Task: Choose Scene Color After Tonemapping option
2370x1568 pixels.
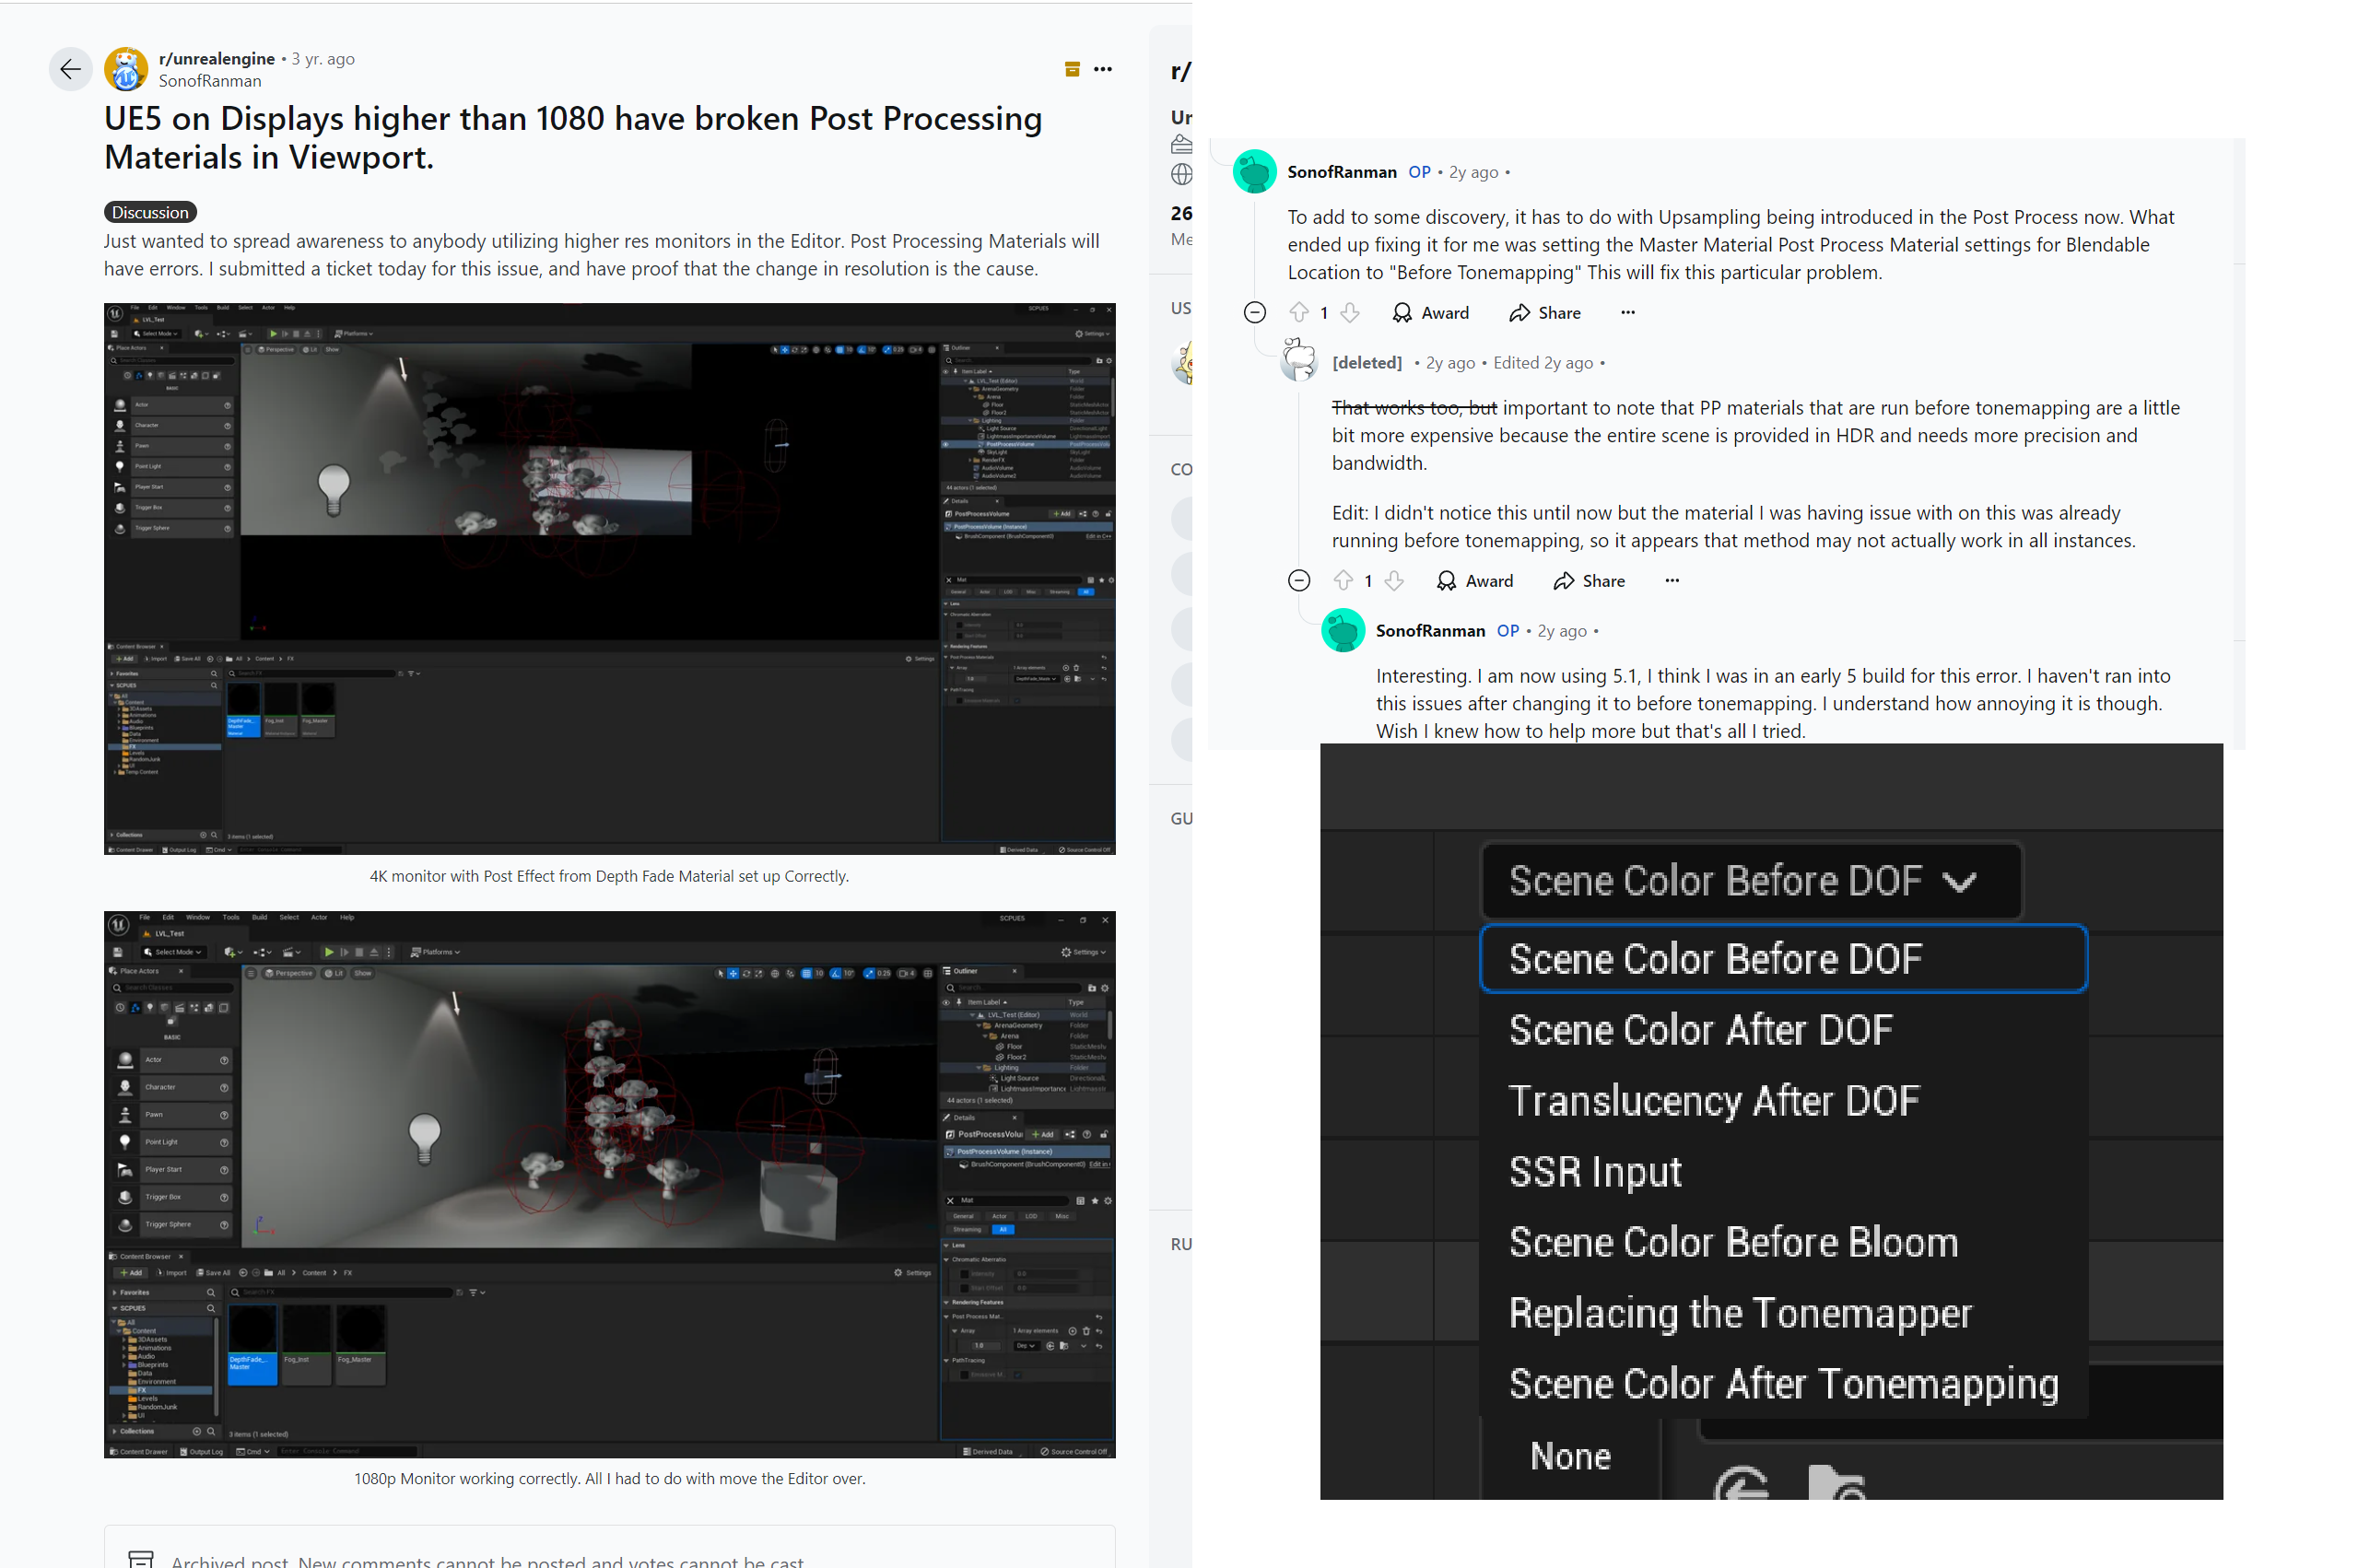Action: pos(1782,1384)
